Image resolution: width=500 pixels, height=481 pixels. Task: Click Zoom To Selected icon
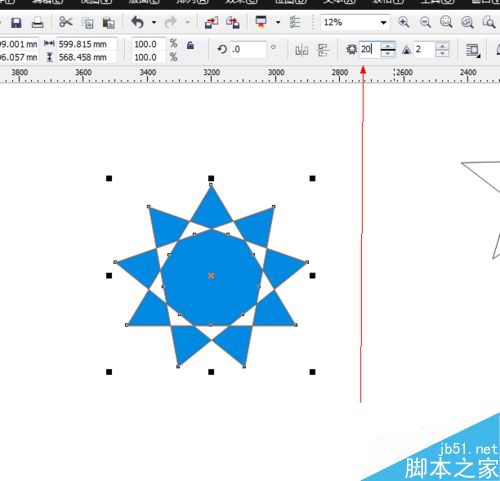point(446,22)
